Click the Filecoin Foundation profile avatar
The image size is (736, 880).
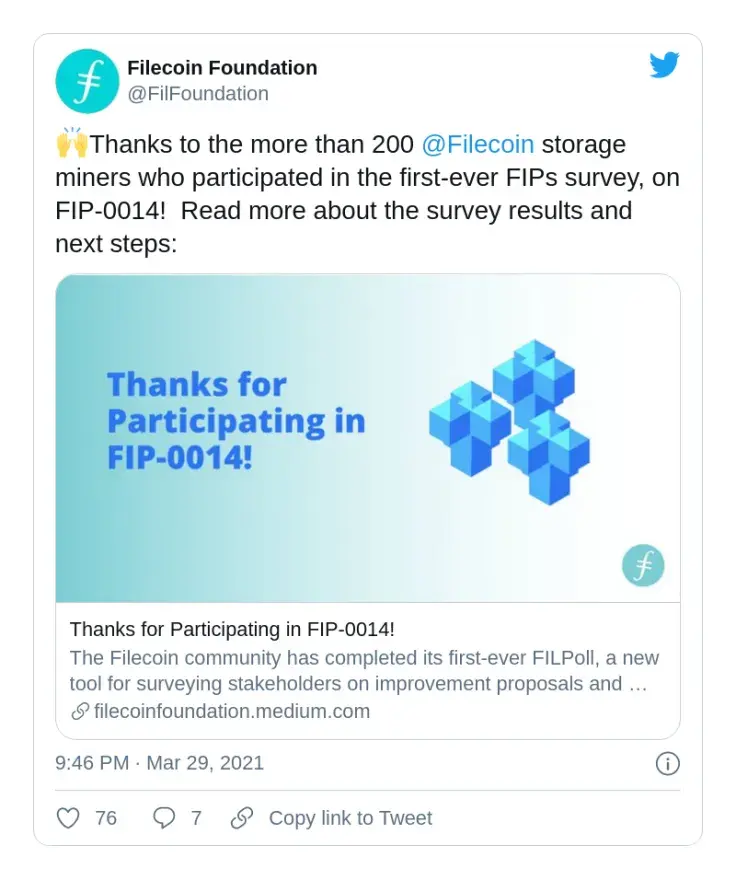point(87,81)
